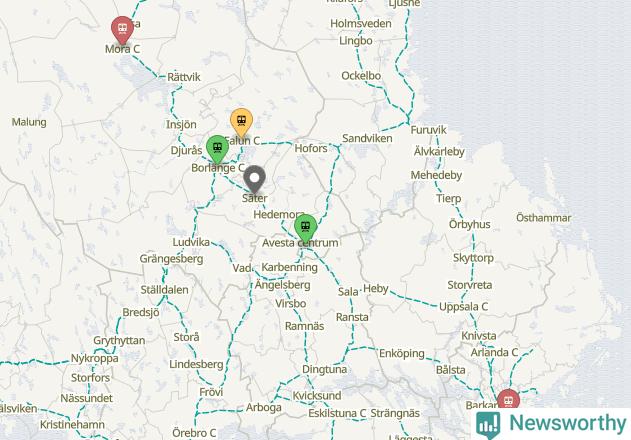Select the Tierp station label
Viewport: 631px width, 440px height.
pyautogui.click(x=449, y=198)
